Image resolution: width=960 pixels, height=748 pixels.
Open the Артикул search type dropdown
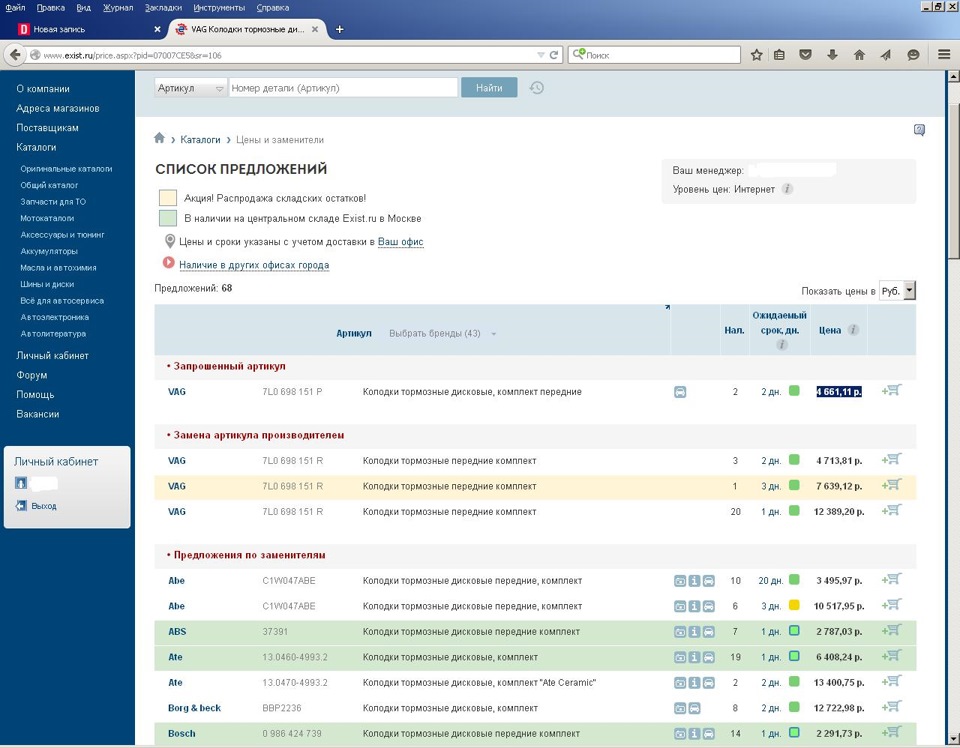(190, 88)
